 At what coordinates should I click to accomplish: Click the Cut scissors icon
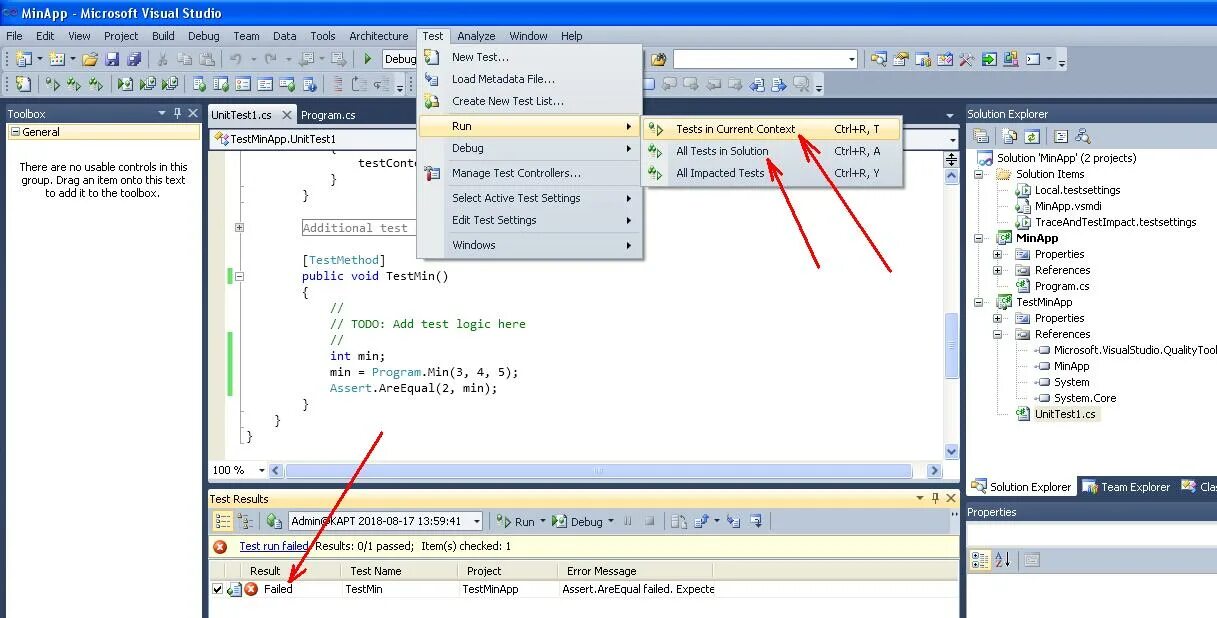click(x=162, y=59)
